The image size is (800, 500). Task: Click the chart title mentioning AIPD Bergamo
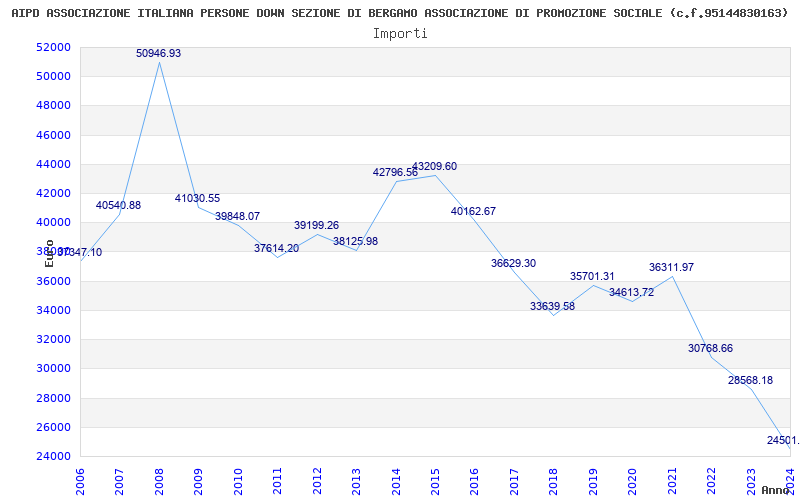(x=400, y=13)
